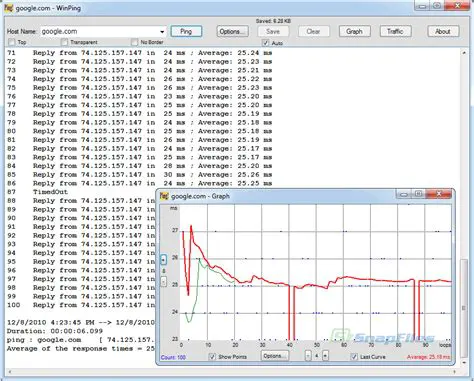This screenshot has height=381, width=474.
Task: Click the 'Count: 100' label in the Graph window
Action: point(173,357)
